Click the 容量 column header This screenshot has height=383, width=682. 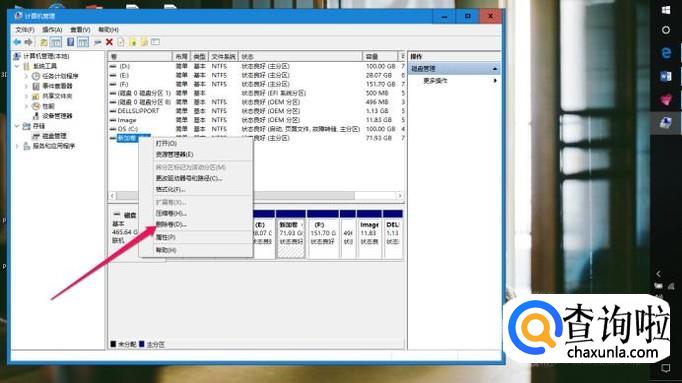point(380,57)
